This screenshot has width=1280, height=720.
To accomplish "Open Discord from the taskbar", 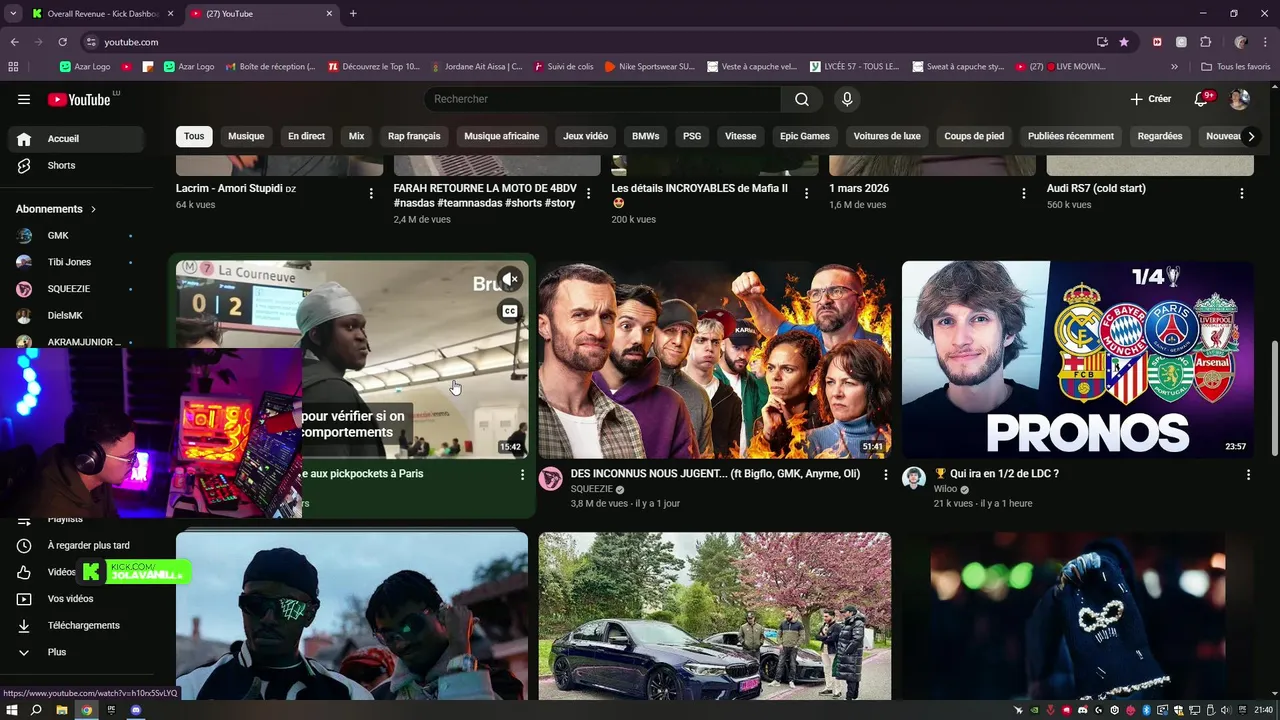I will 136,710.
